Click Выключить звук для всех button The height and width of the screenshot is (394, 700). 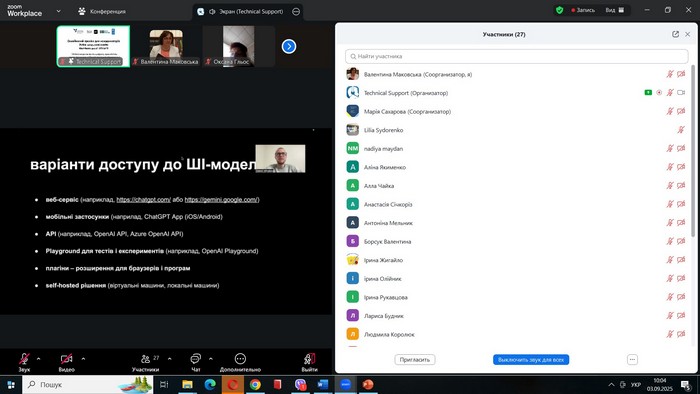(x=531, y=360)
